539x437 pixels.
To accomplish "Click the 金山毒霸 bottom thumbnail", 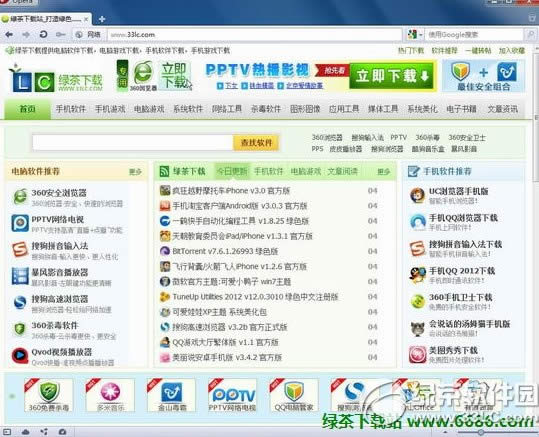I will click(172, 395).
